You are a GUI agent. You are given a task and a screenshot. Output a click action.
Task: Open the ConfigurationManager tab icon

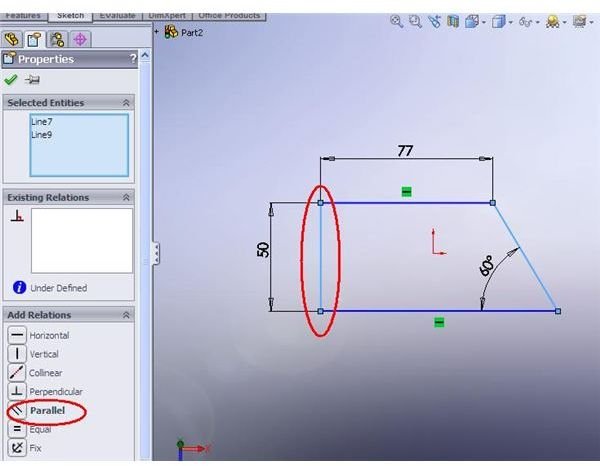pos(57,39)
